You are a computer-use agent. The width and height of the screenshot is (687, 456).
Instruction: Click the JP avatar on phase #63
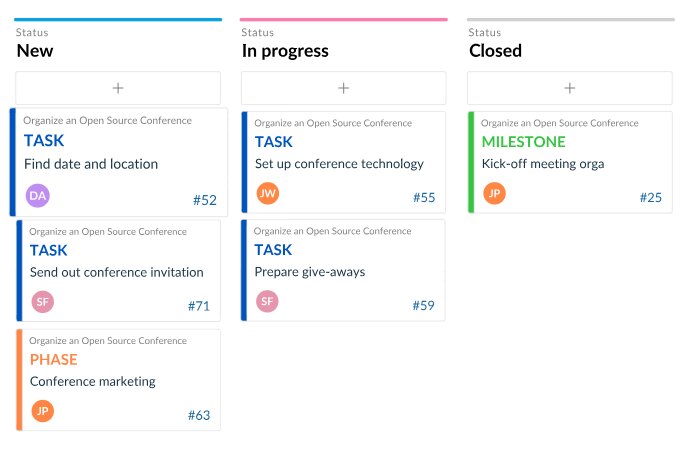coord(42,411)
